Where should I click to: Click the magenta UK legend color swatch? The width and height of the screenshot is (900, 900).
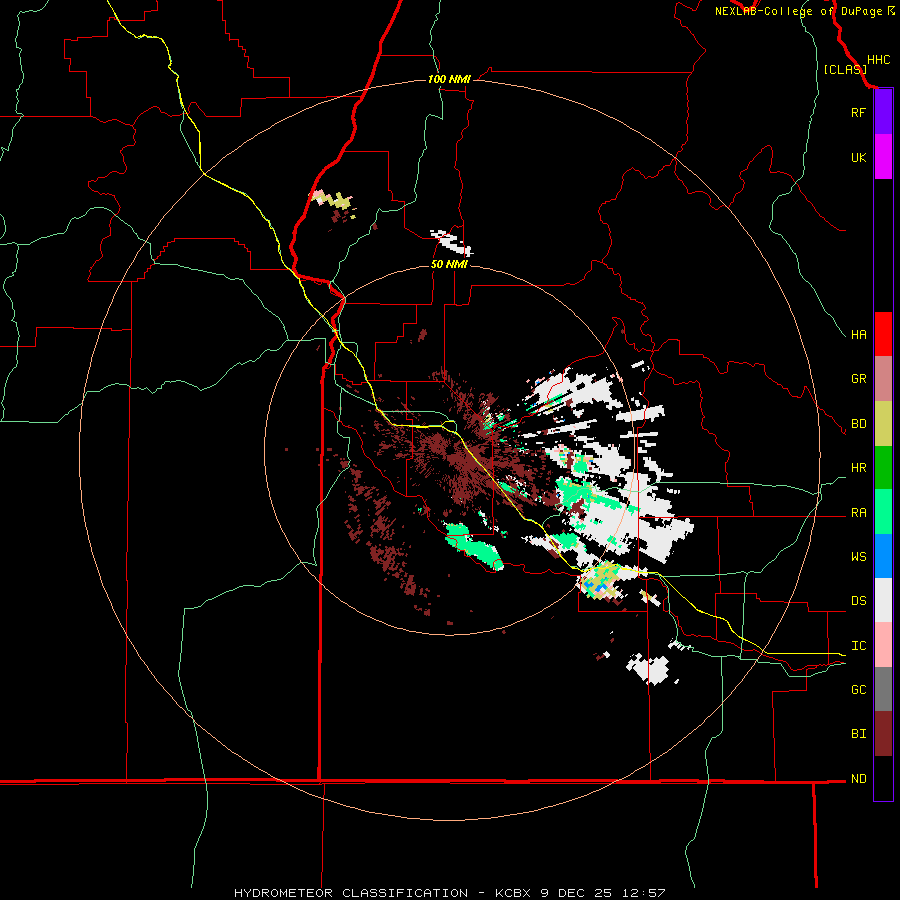(x=883, y=157)
